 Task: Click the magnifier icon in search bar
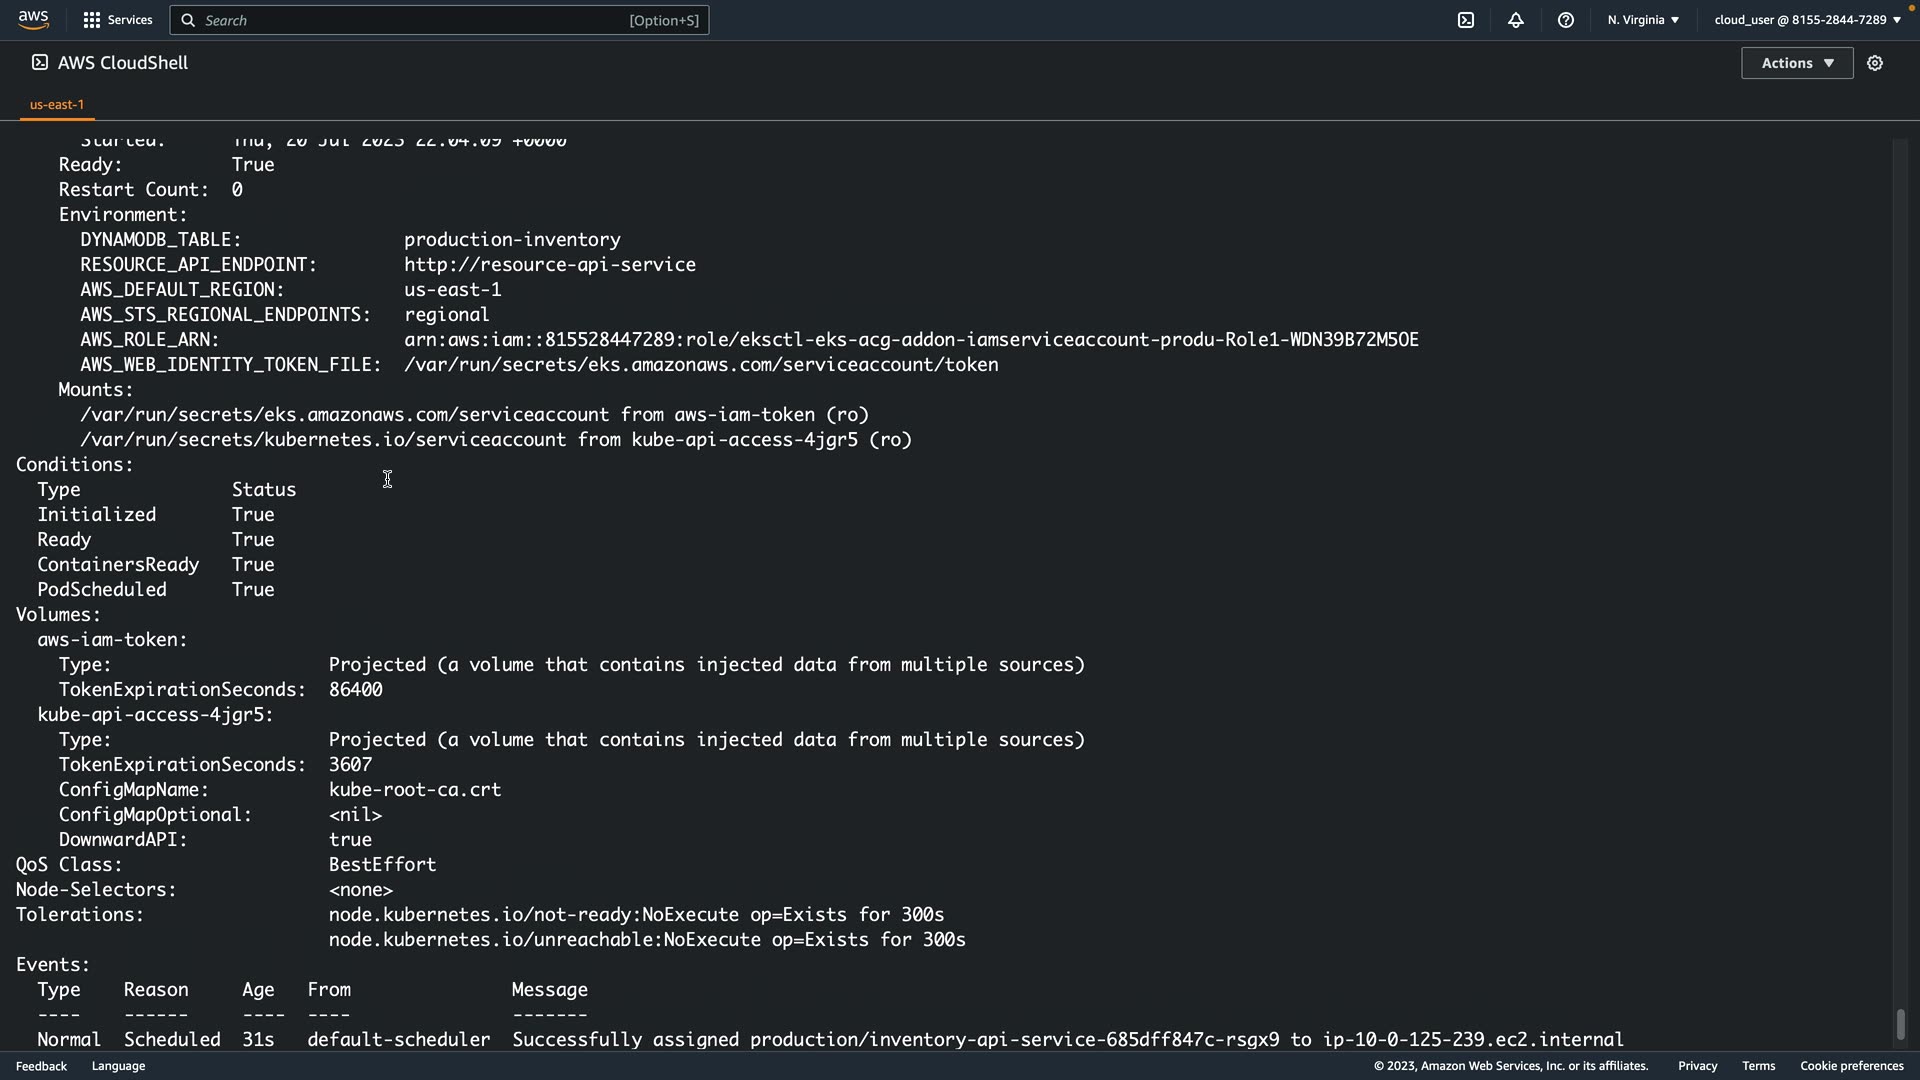tap(188, 20)
